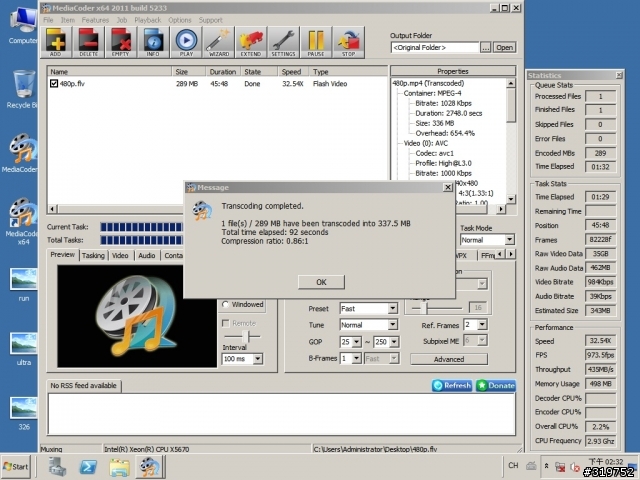The image size is (640, 480).
Task: Open the file explorer taskbar icon
Action: 119,467
